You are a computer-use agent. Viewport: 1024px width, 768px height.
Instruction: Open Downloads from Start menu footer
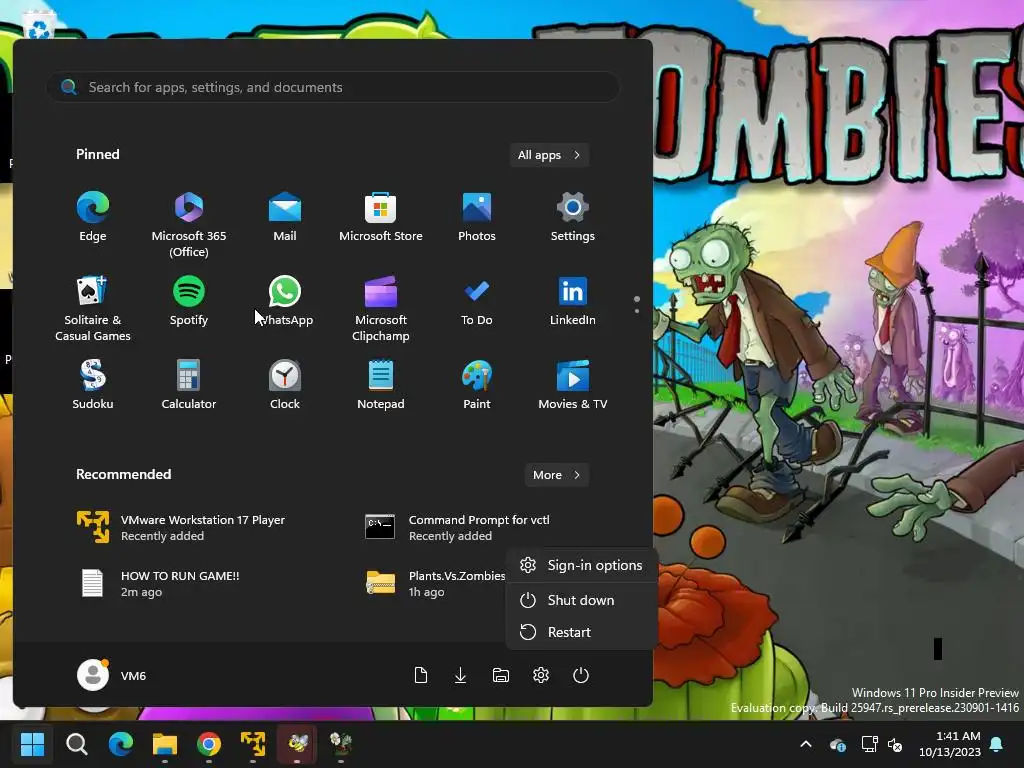coord(460,675)
